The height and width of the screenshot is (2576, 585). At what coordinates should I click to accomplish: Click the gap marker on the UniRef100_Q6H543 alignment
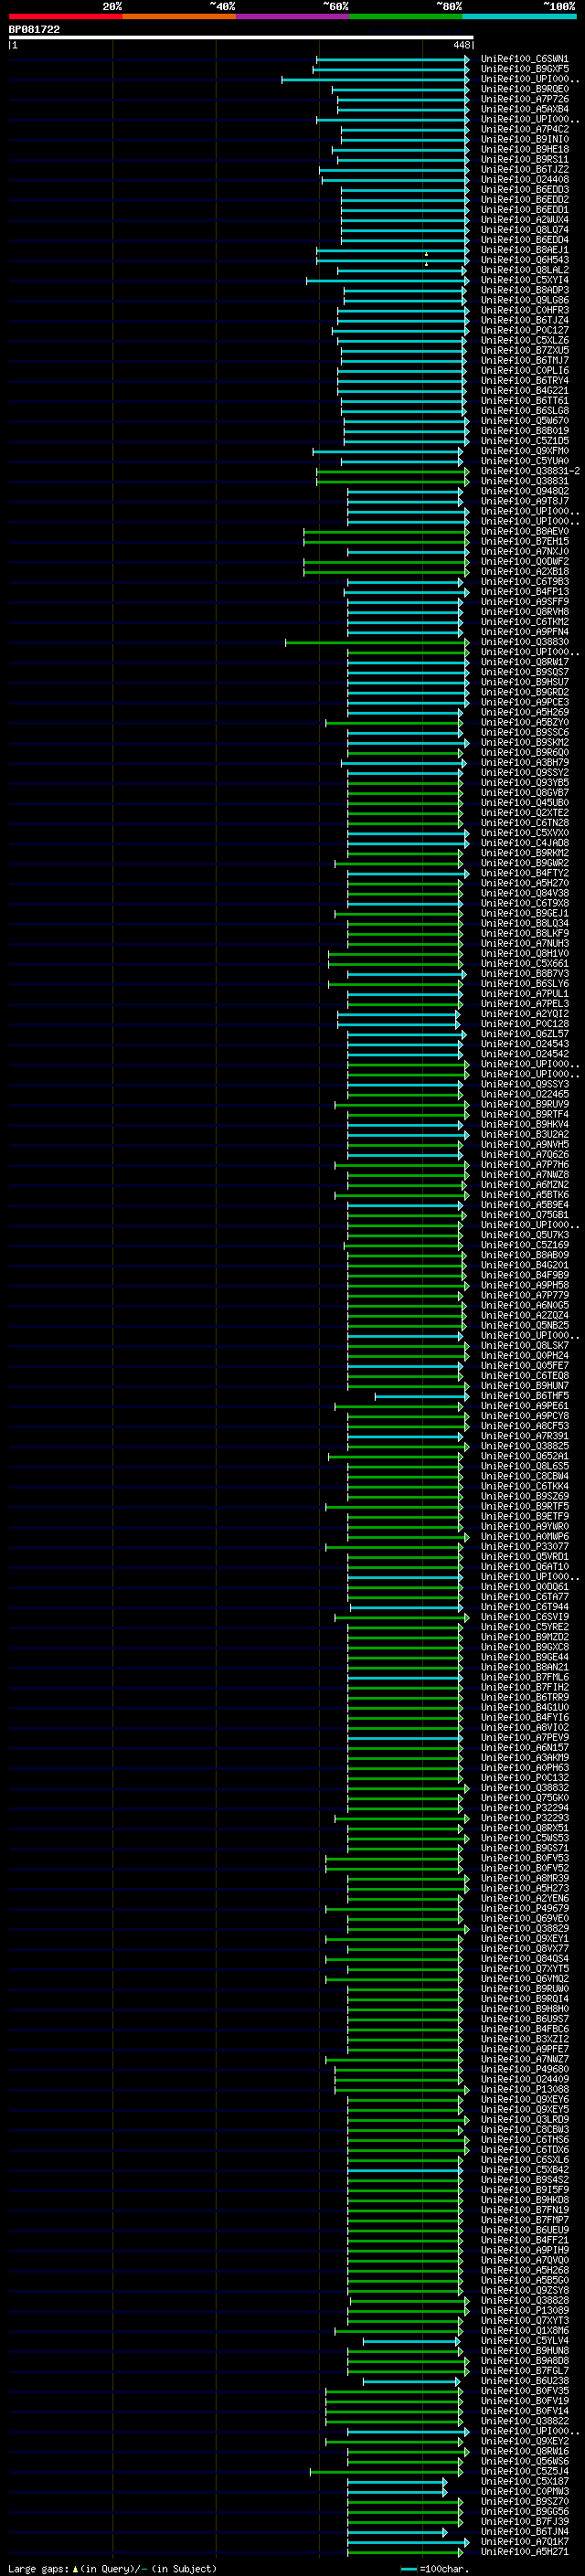(426, 263)
